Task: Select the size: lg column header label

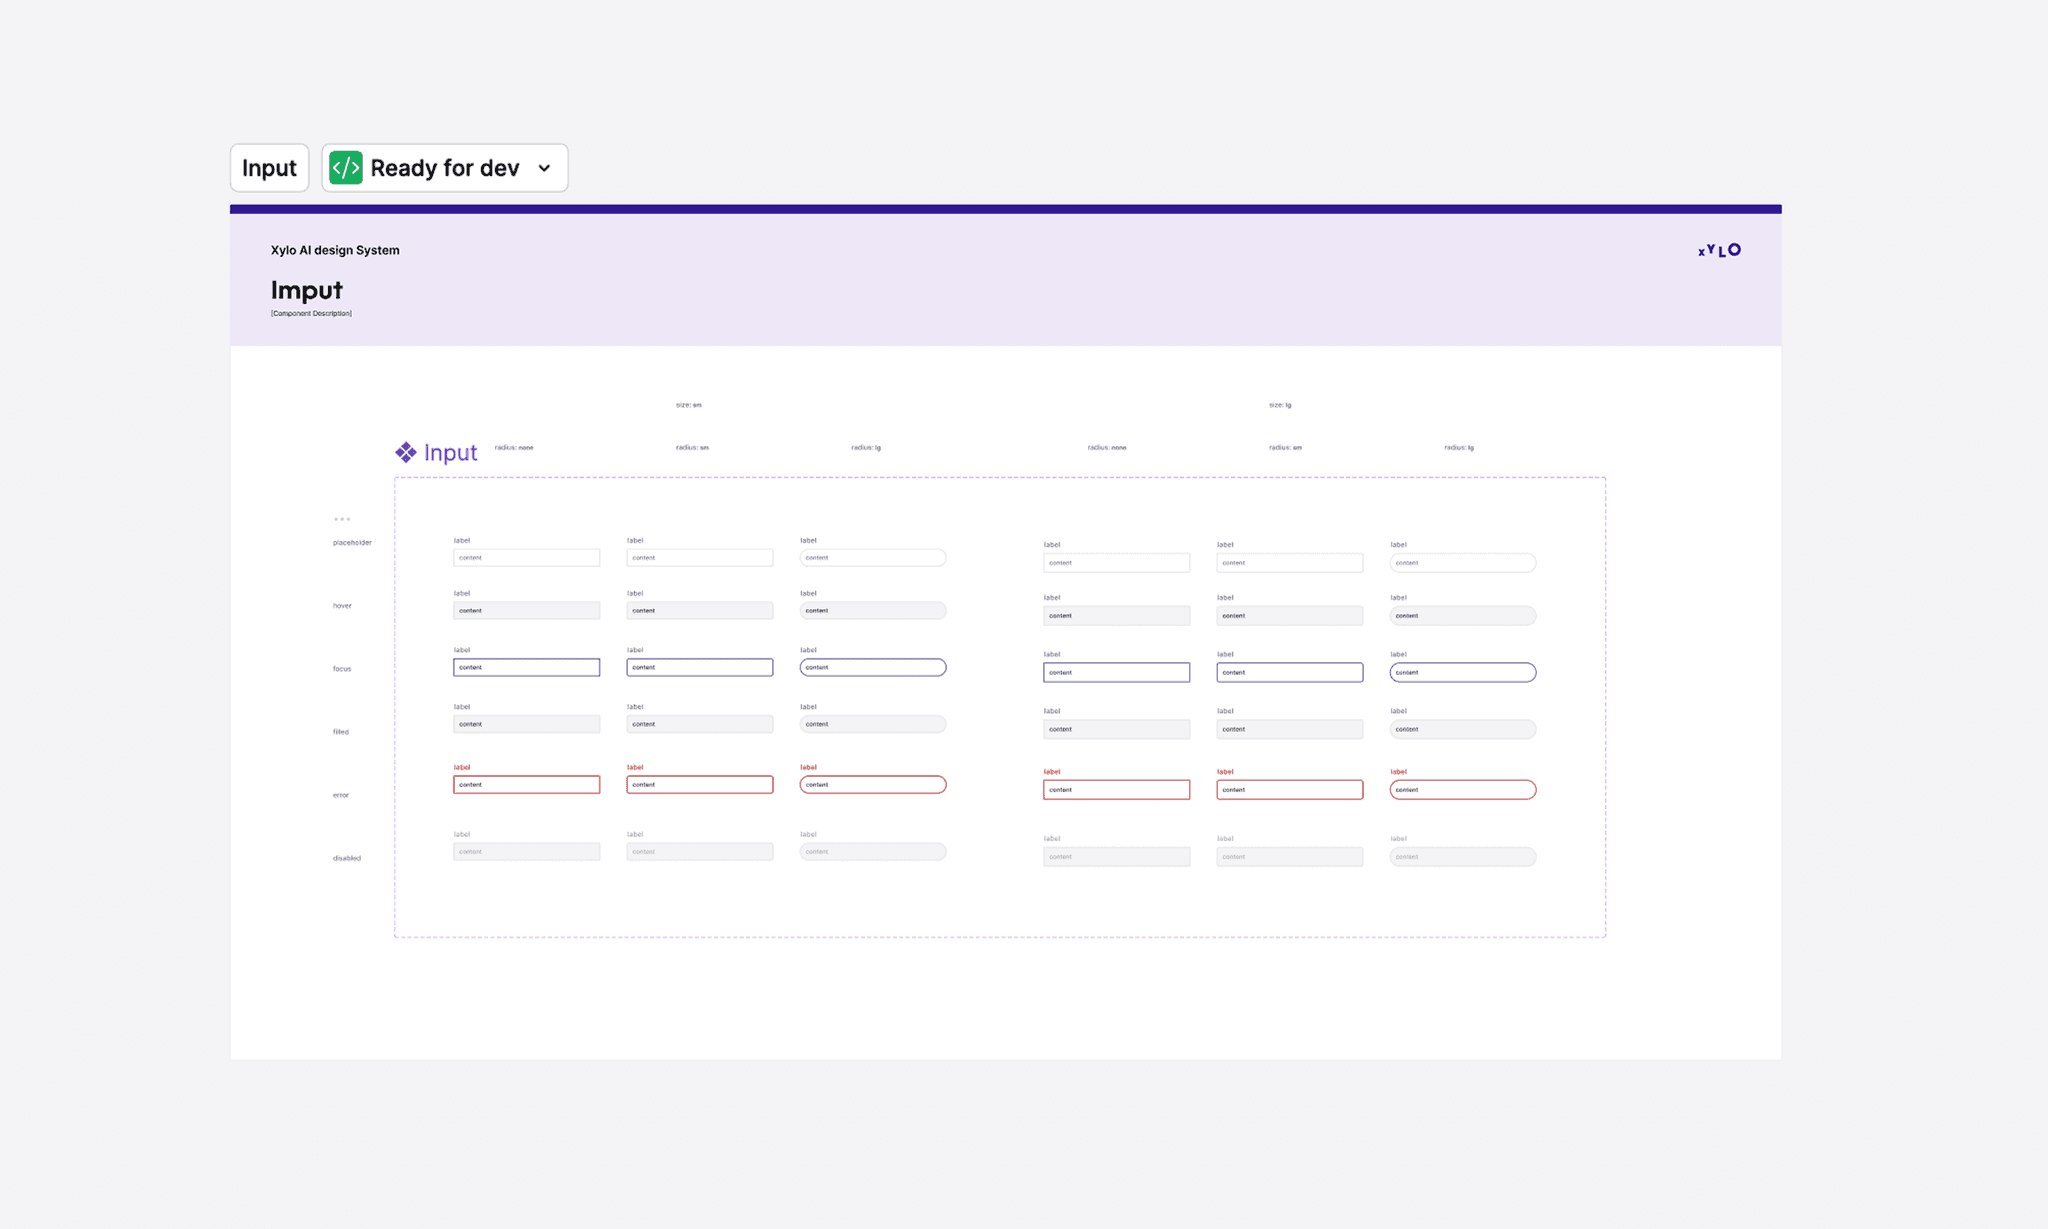Action: [x=1280, y=405]
